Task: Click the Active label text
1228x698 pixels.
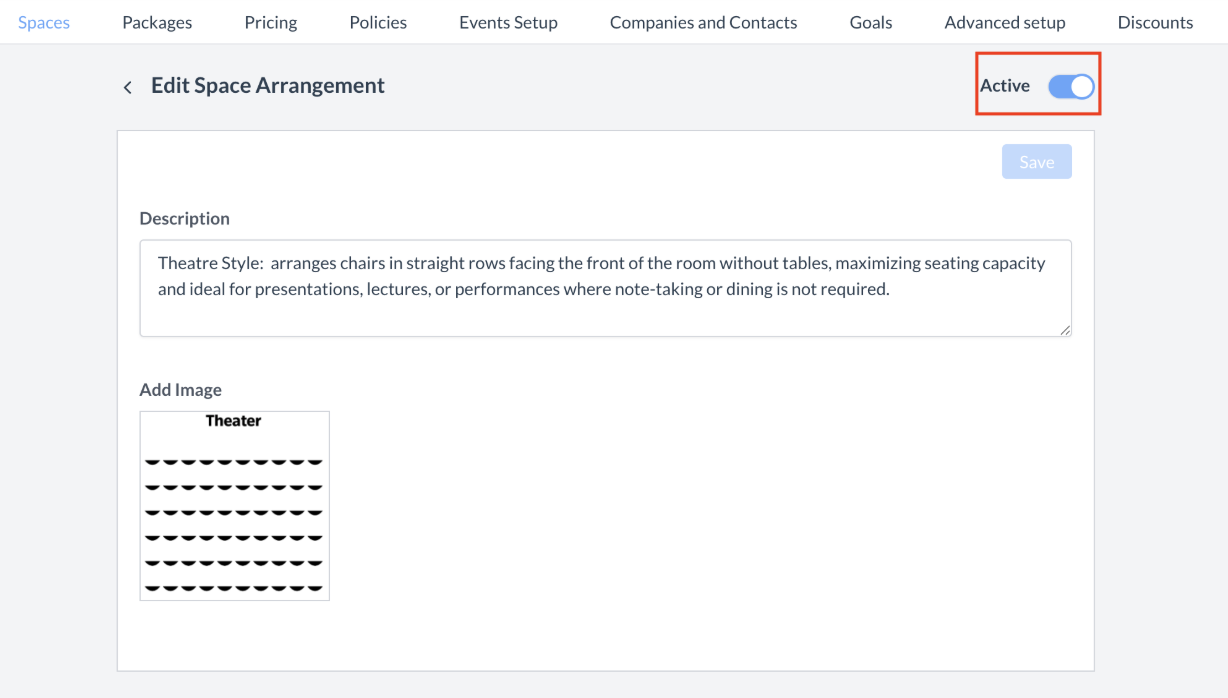Action: click(1005, 86)
